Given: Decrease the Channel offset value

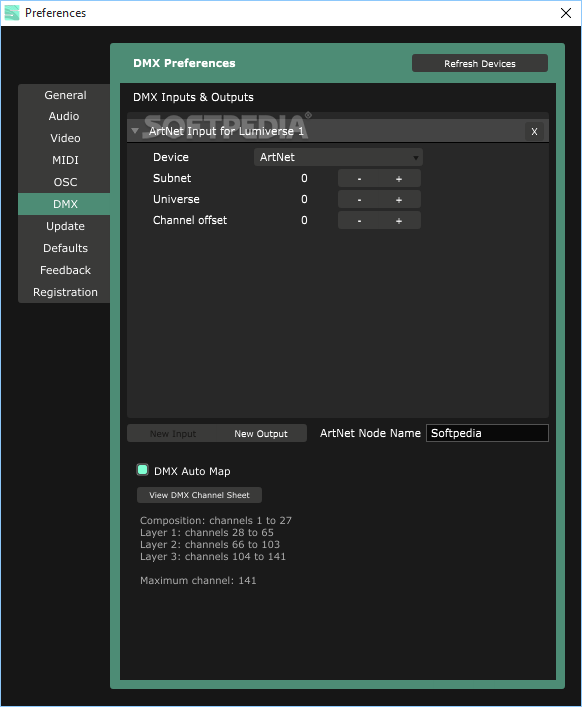Looking at the screenshot, I should pyautogui.click(x=359, y=220).
